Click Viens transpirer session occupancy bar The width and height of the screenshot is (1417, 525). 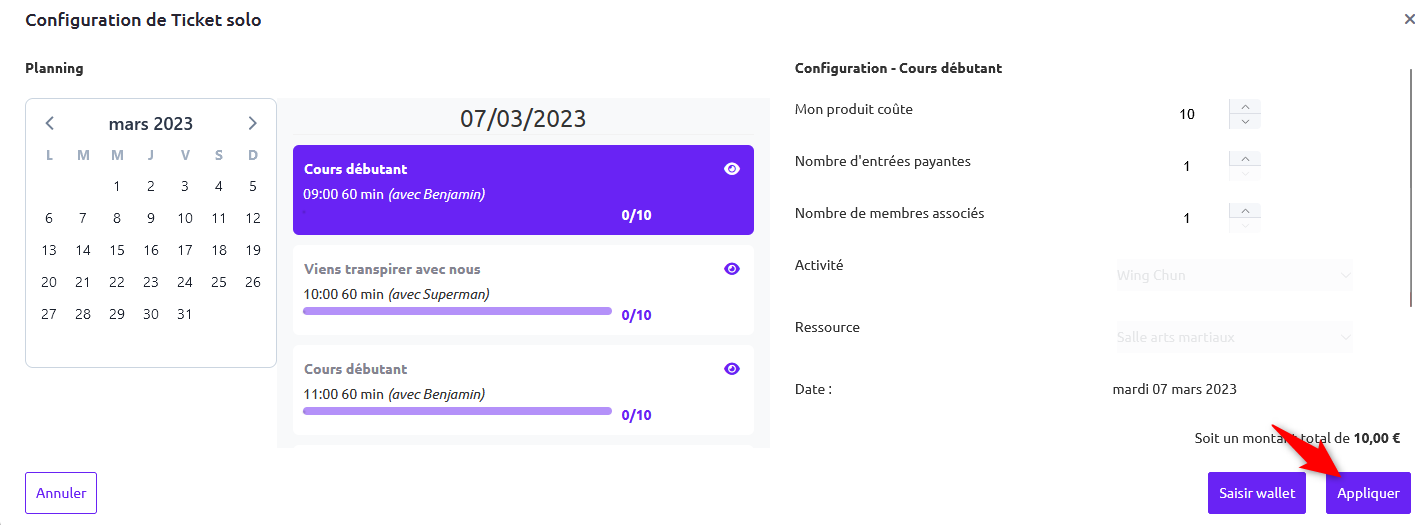[457, 311]
